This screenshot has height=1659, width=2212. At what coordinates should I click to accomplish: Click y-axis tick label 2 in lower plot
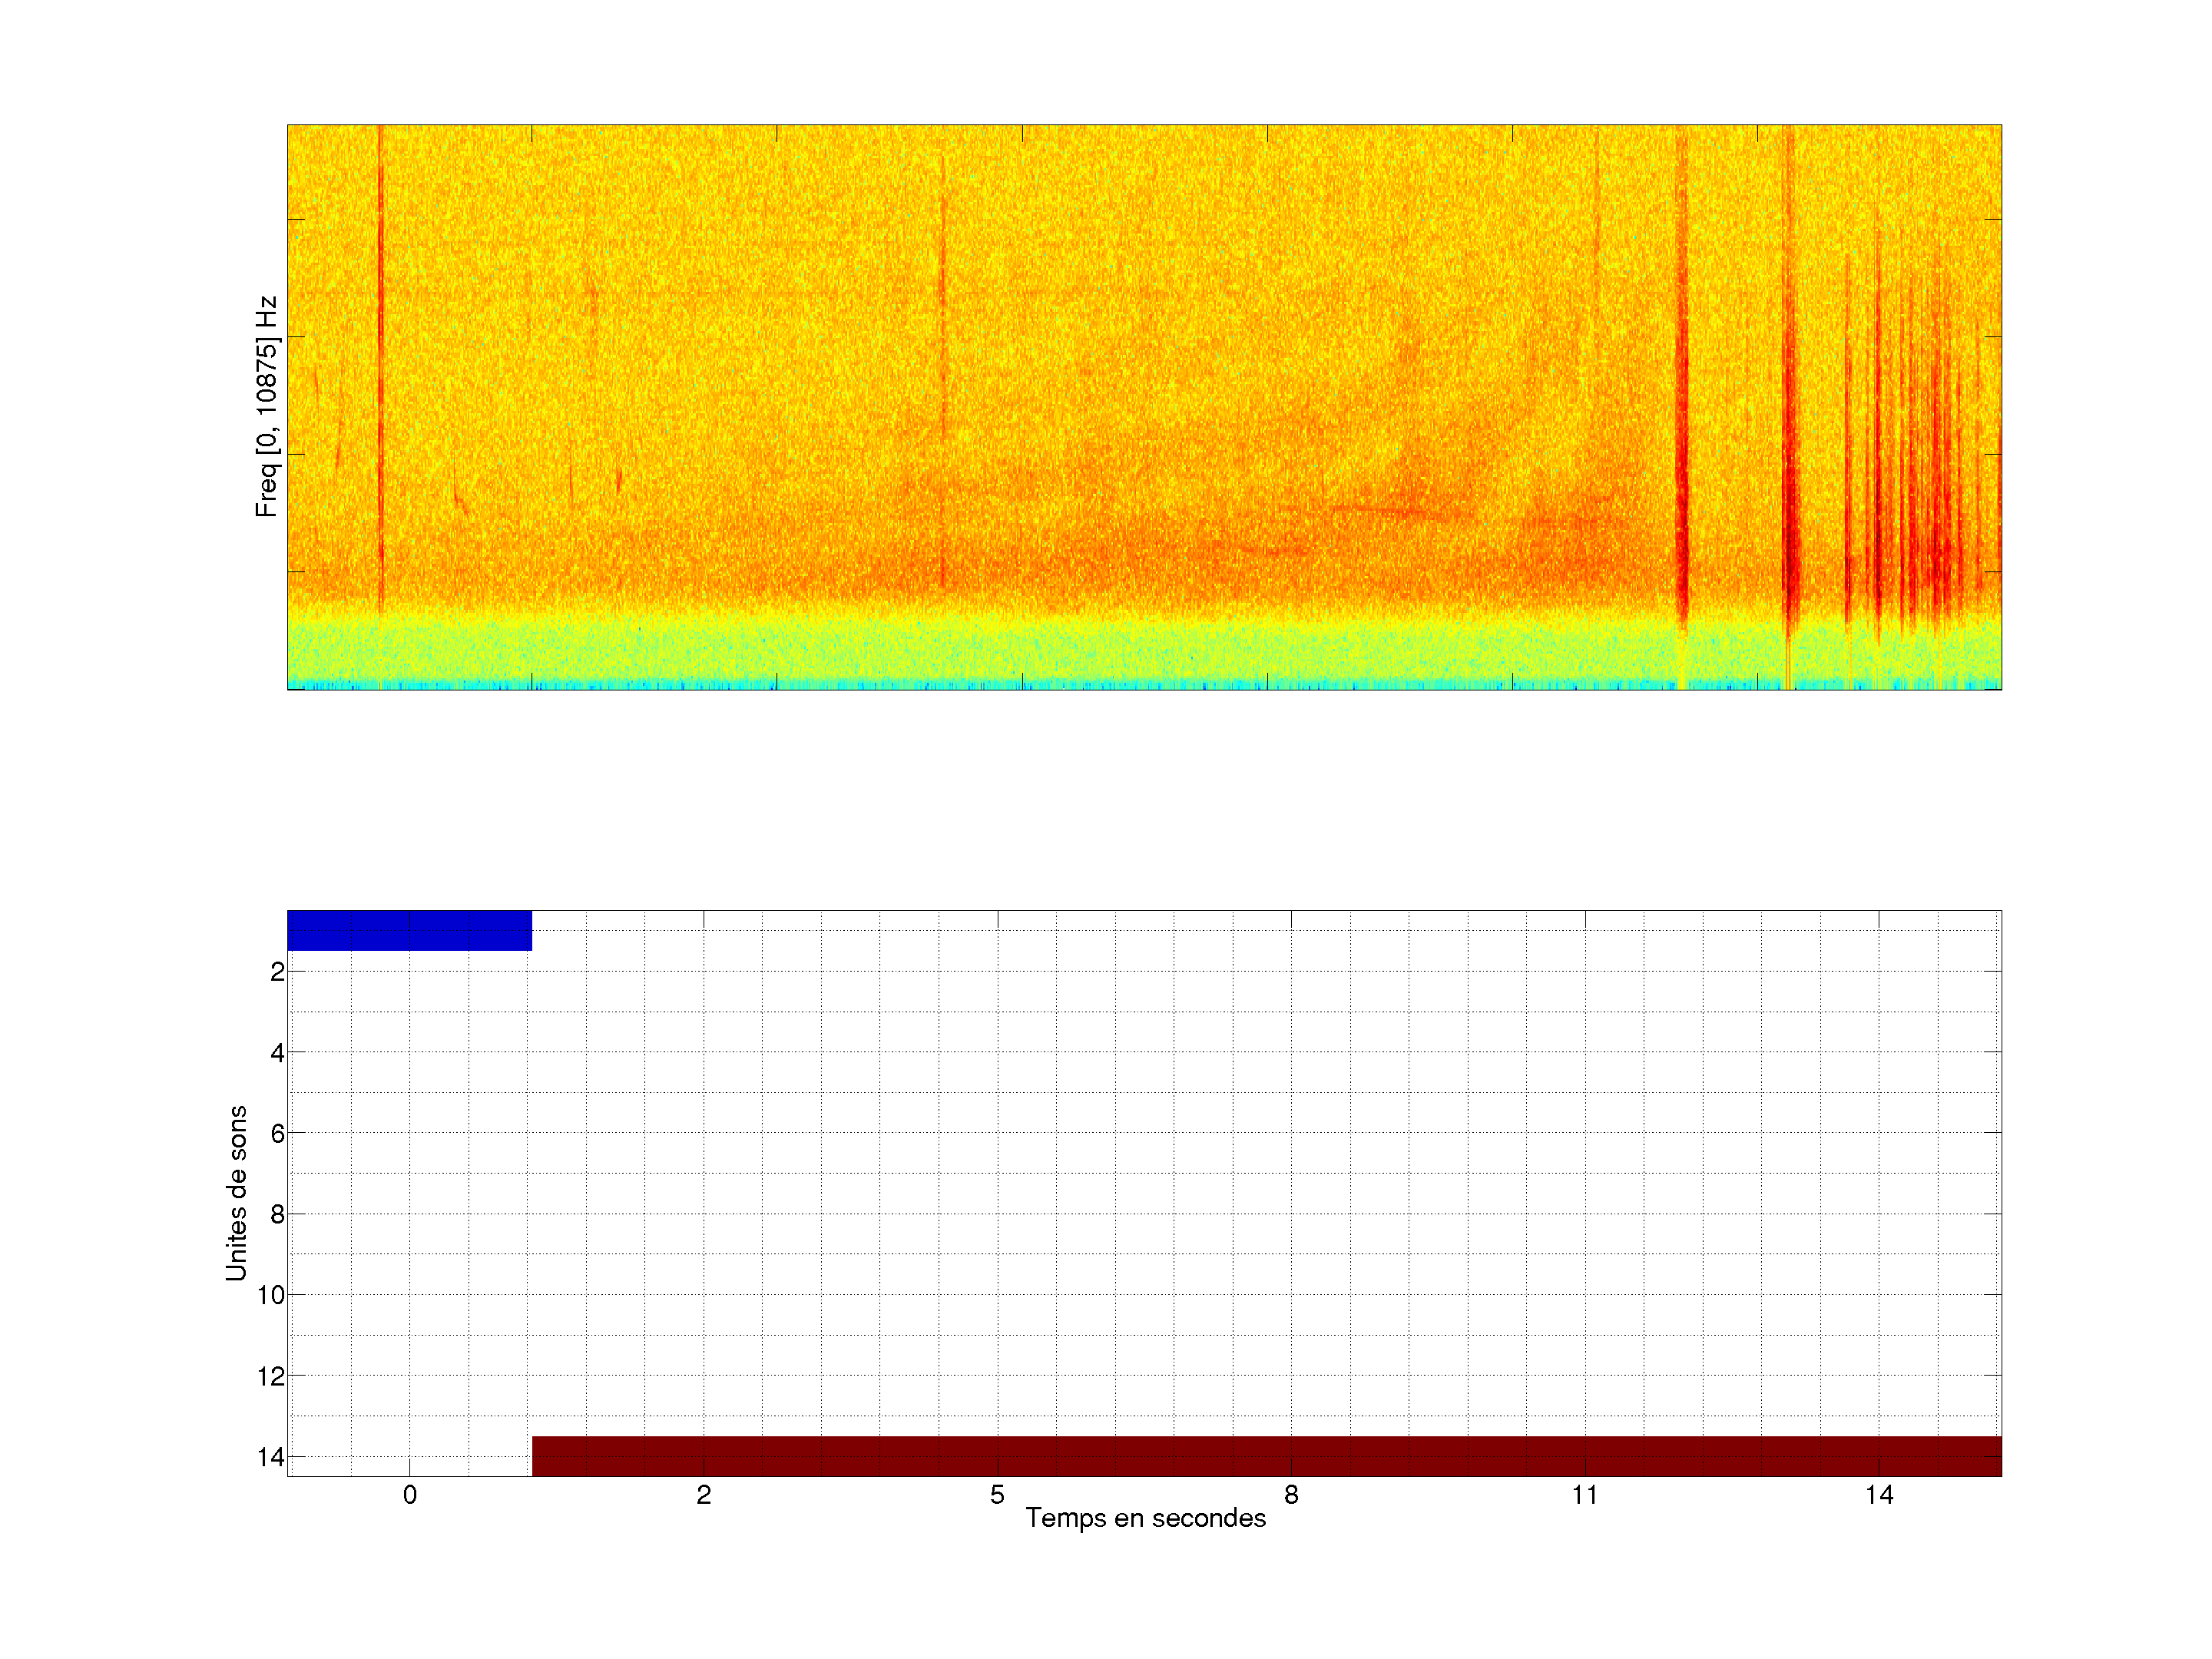point(277,972)
